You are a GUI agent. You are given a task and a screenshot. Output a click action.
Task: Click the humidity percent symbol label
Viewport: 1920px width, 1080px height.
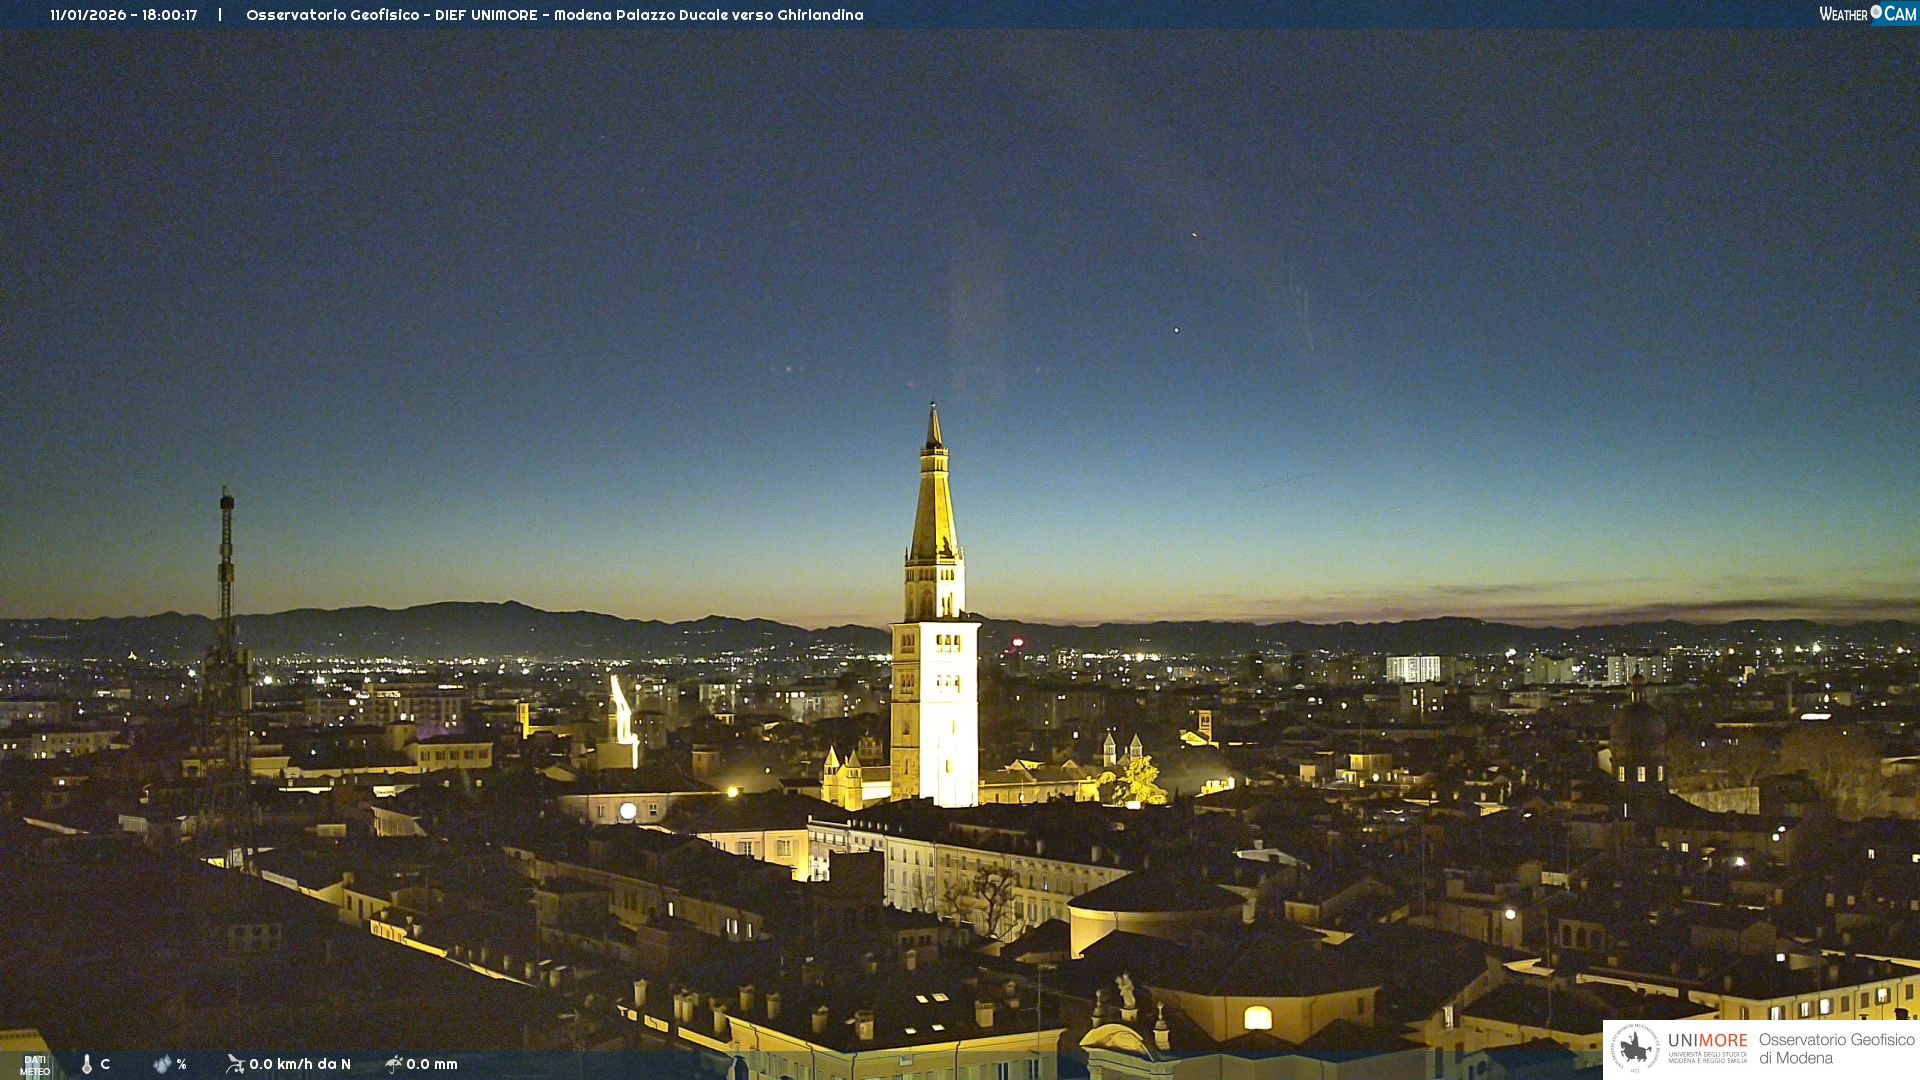(181, 1064)
